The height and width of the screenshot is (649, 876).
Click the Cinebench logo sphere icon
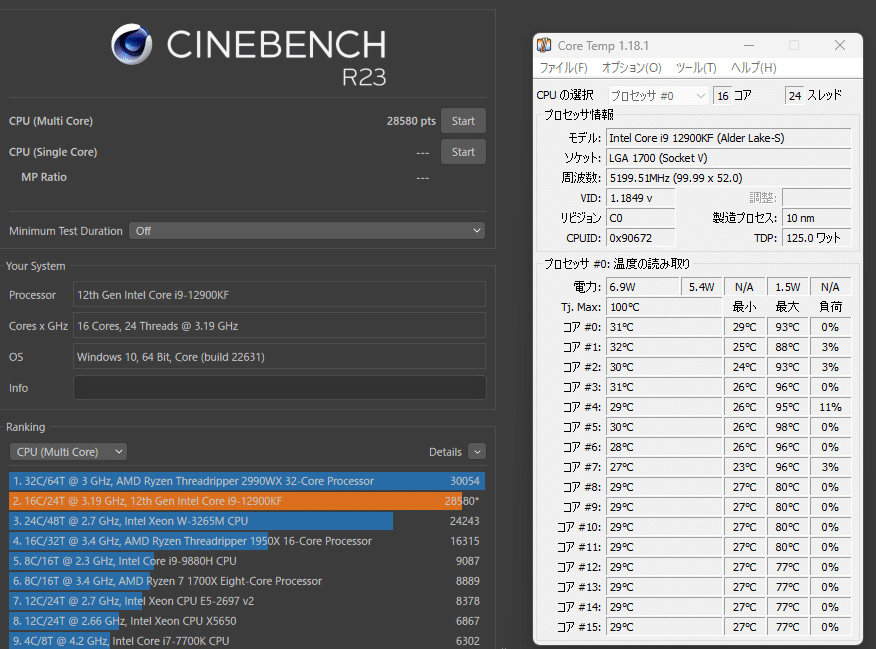point(131,44)
